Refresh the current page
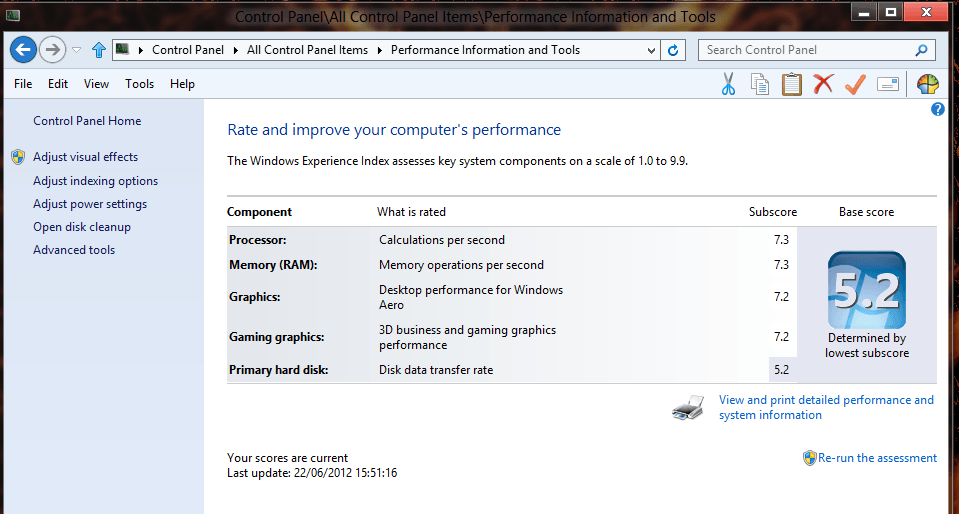The height and width of the screenshot is (514, 959). click(673, 50)
